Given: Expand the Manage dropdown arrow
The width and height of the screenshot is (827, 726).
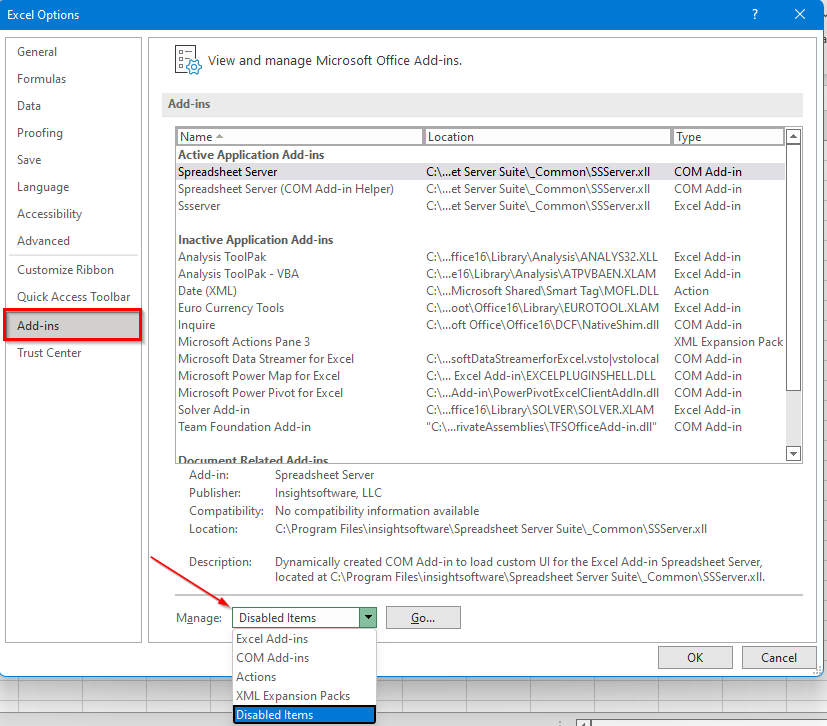Looking at the screenshot, I should (x=368, y=618).
